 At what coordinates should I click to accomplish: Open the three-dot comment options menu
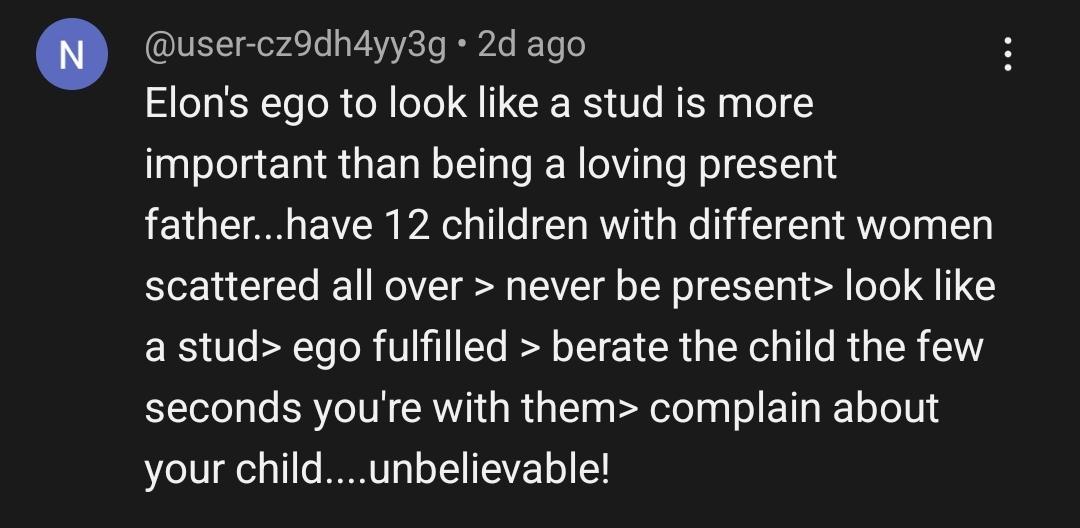(x=1007, y=55)
